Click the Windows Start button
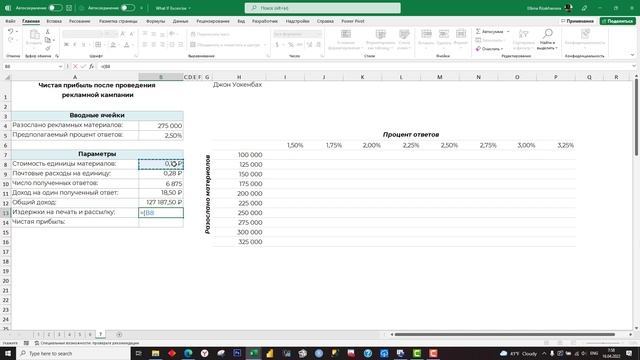 coord(8,353)
